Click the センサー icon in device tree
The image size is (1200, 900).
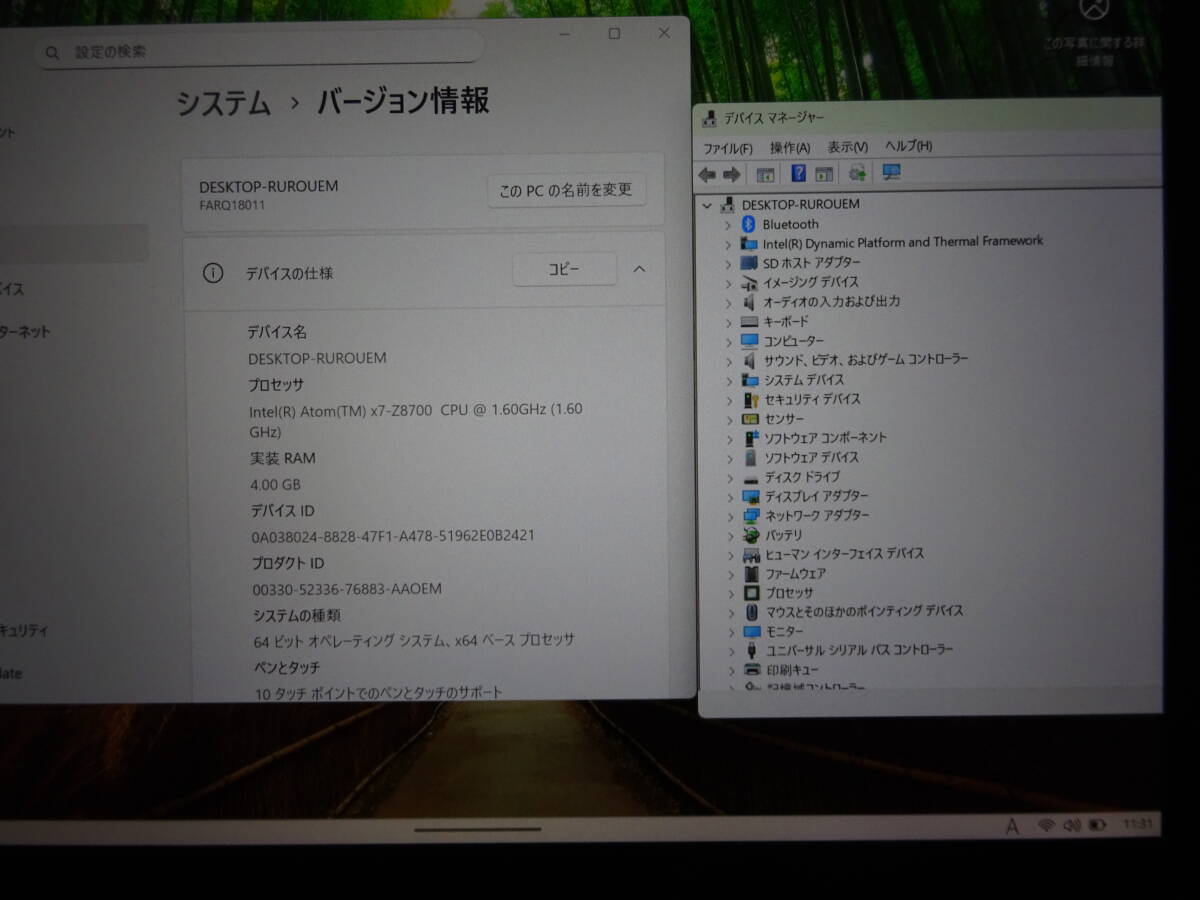pyautogui.click(x=751, y=419)
